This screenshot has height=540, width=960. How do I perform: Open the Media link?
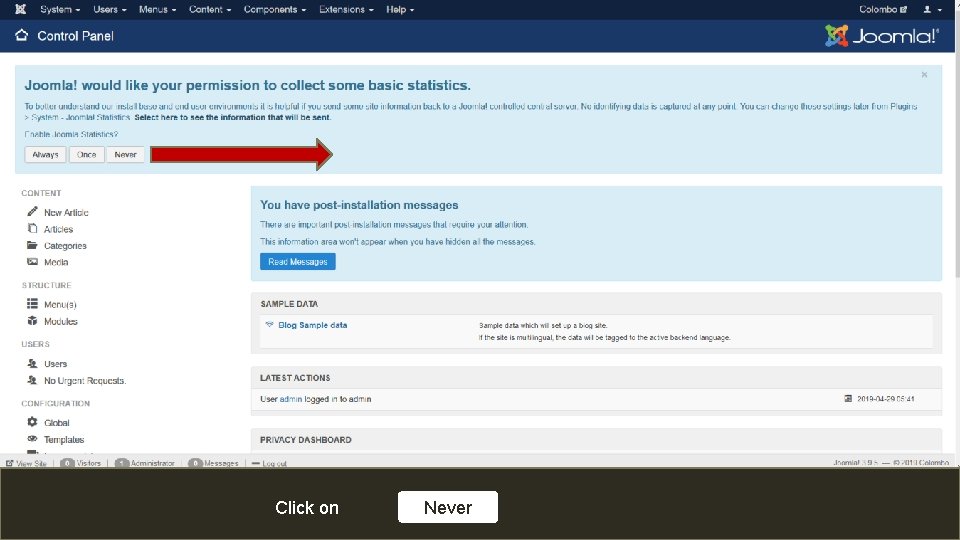point(56,262)
